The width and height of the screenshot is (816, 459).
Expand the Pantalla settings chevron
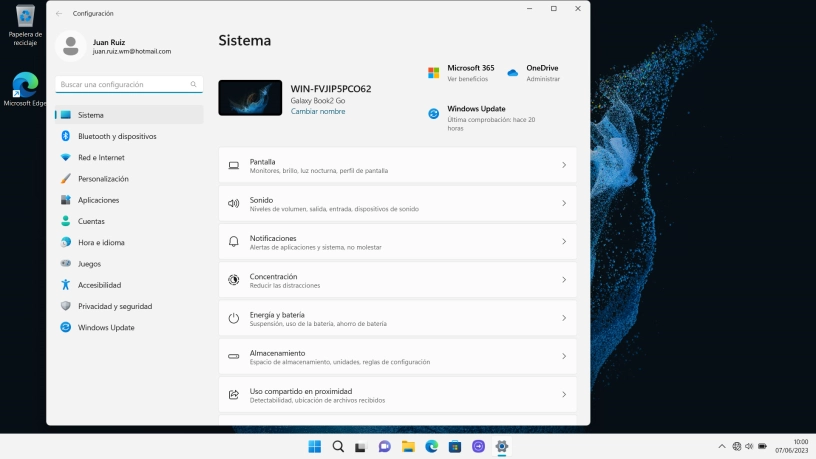[564, 165]
